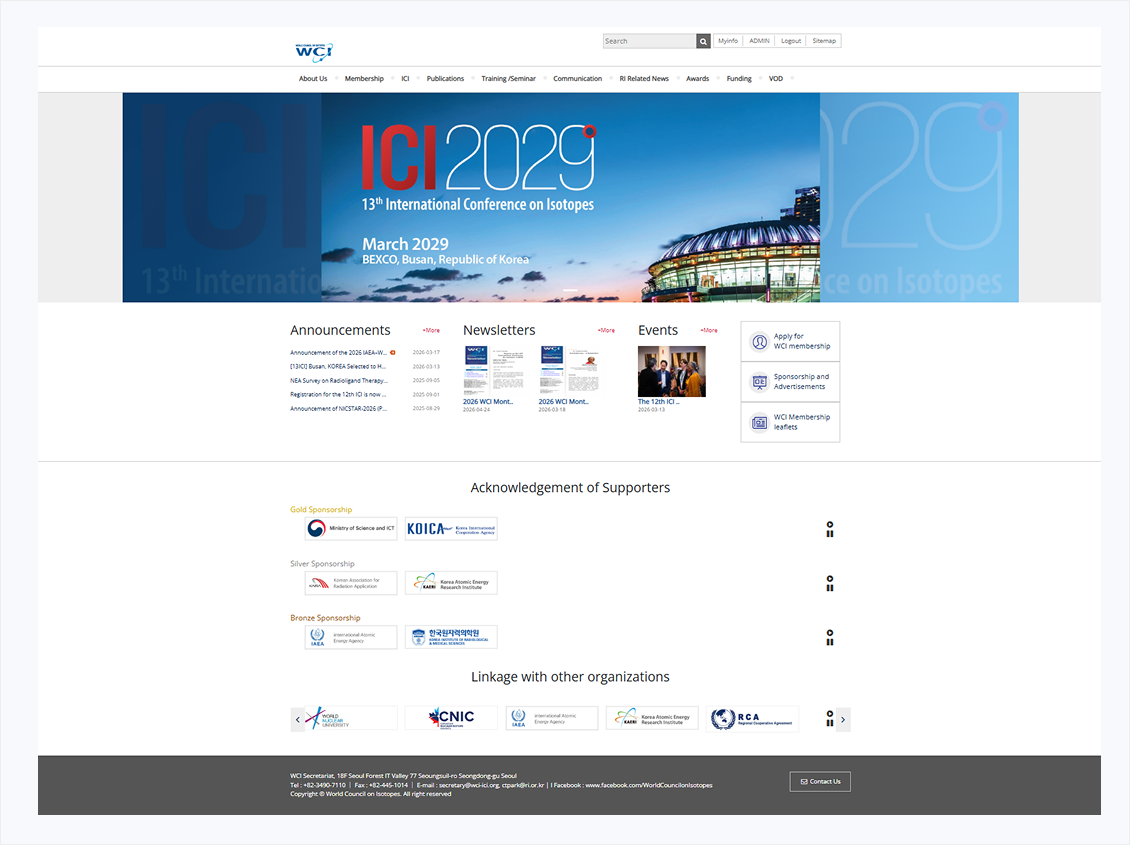Image resolution: width=1130 pixels, height=845 pixels.
Task: Open Sponsorship and Advertisements icon box
Action: [791, 382]
